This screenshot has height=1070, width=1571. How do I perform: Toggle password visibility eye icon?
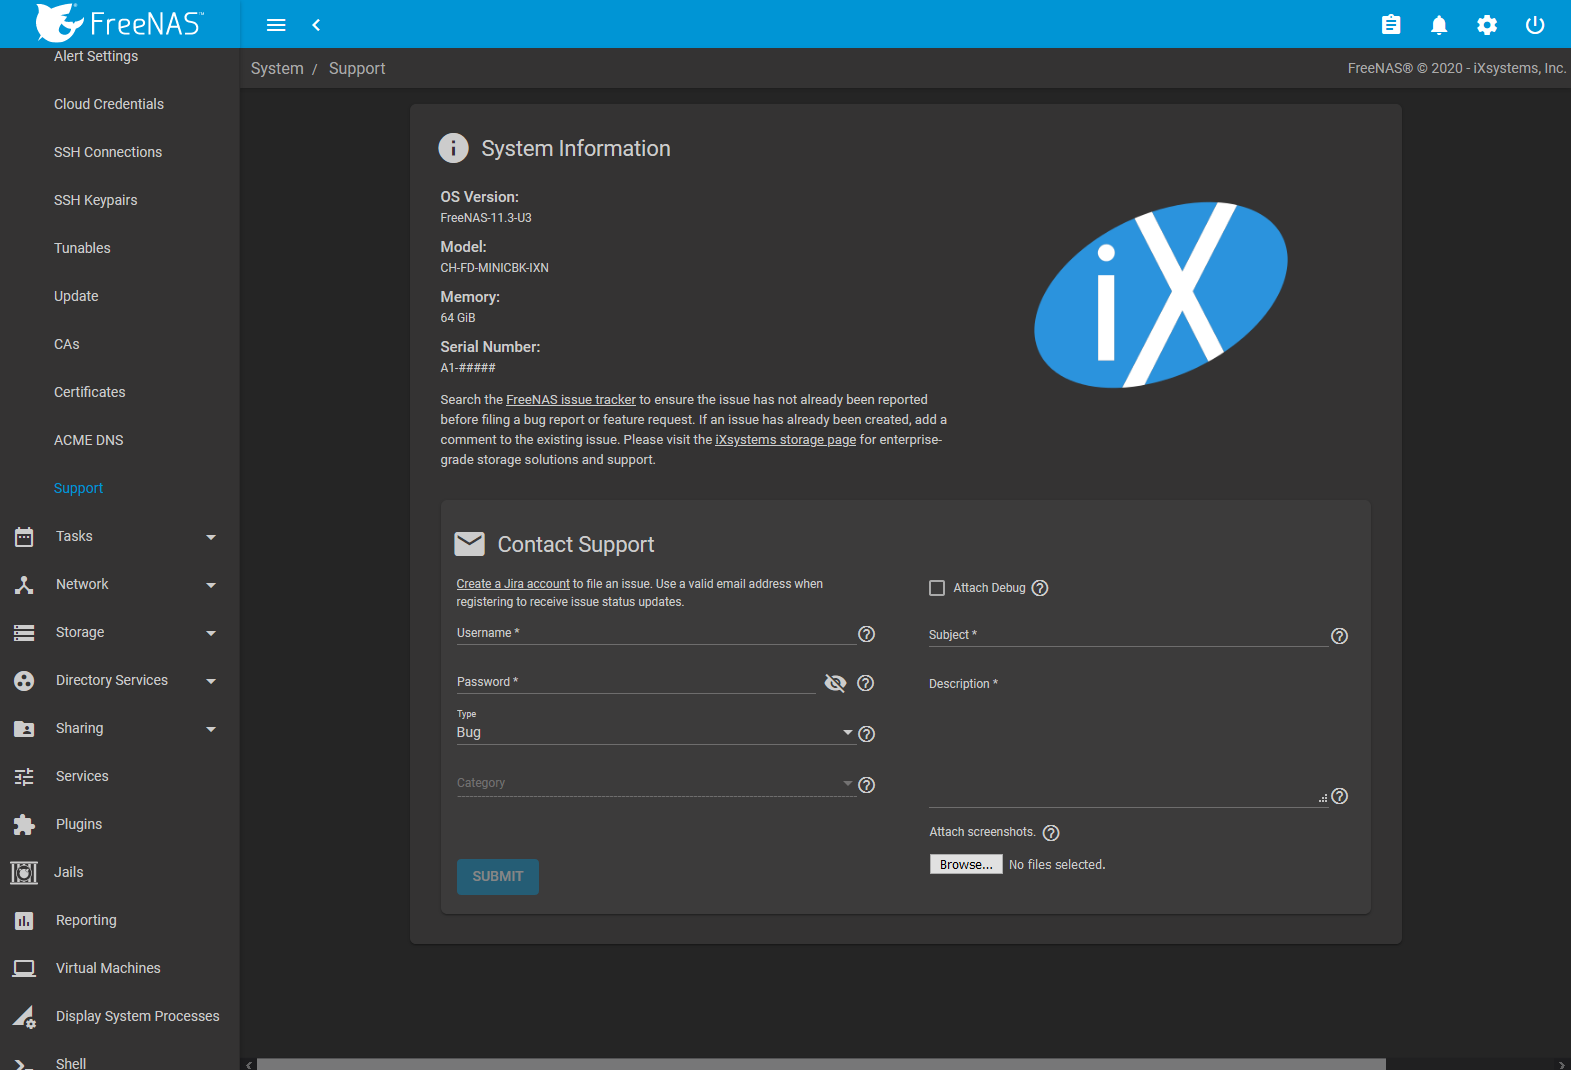835,683
